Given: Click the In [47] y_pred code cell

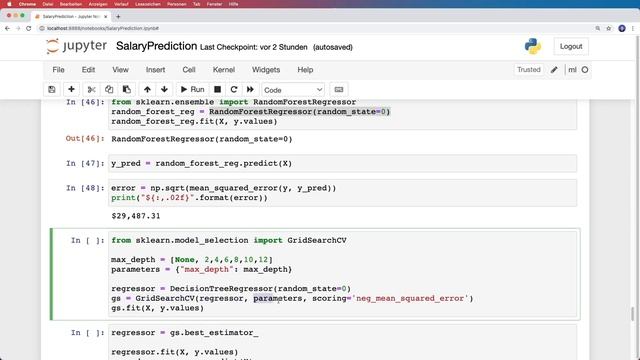Looking at the screenshot, I should pos(343,163).
